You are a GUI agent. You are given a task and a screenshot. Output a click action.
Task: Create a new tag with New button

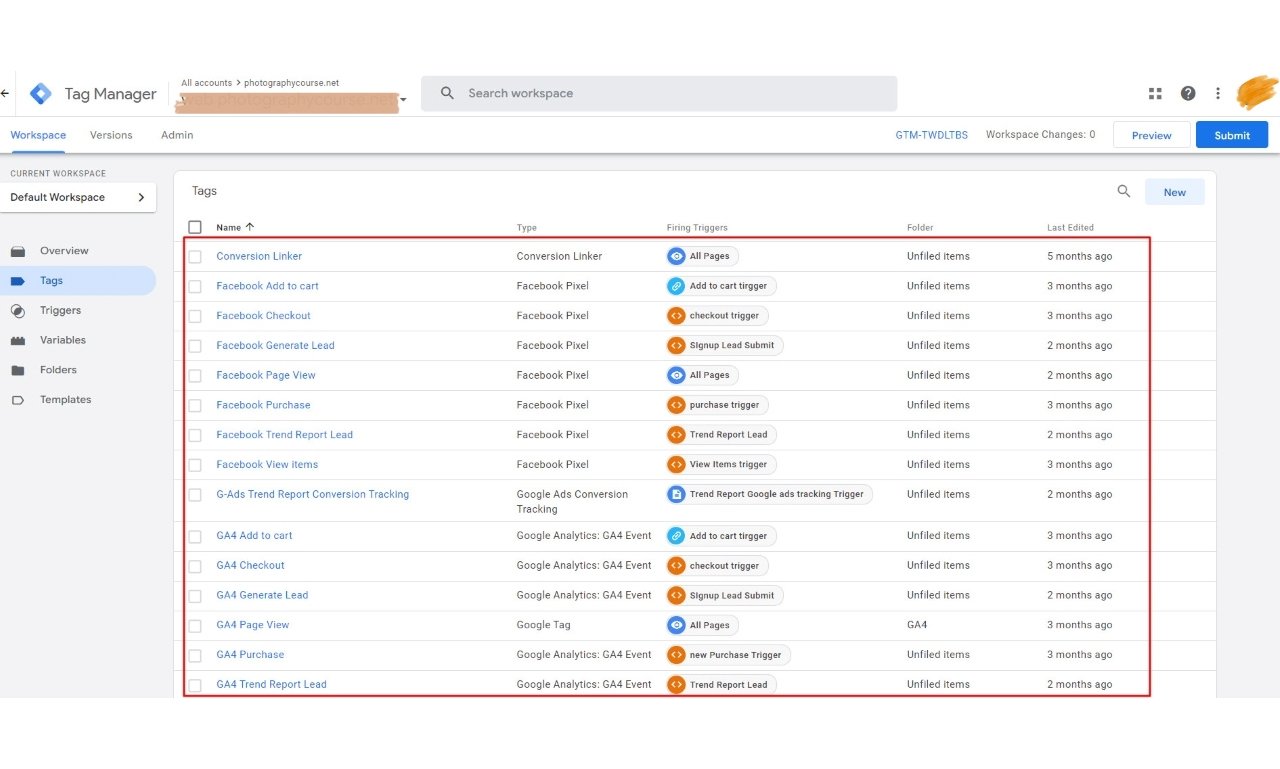click(1175, 192)
